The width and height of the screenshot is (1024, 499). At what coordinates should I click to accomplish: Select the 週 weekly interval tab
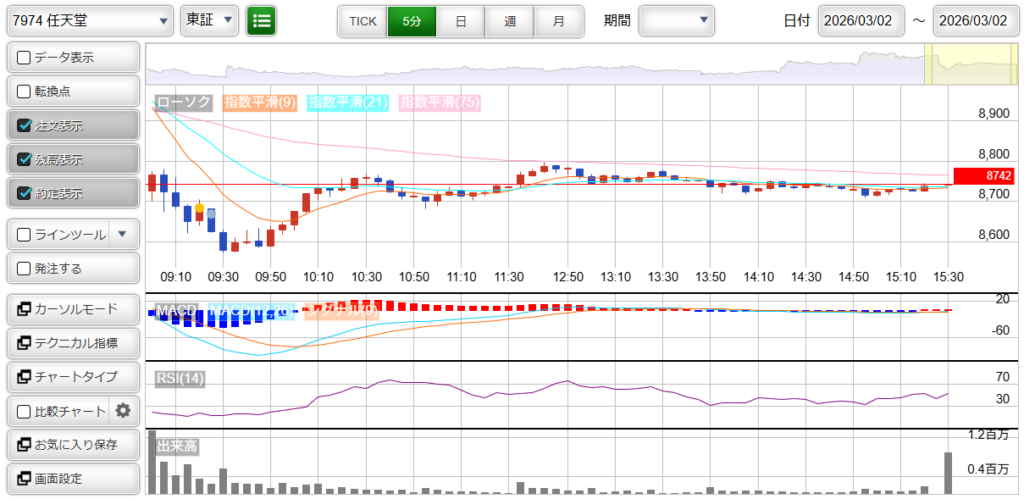click(510, 20)
